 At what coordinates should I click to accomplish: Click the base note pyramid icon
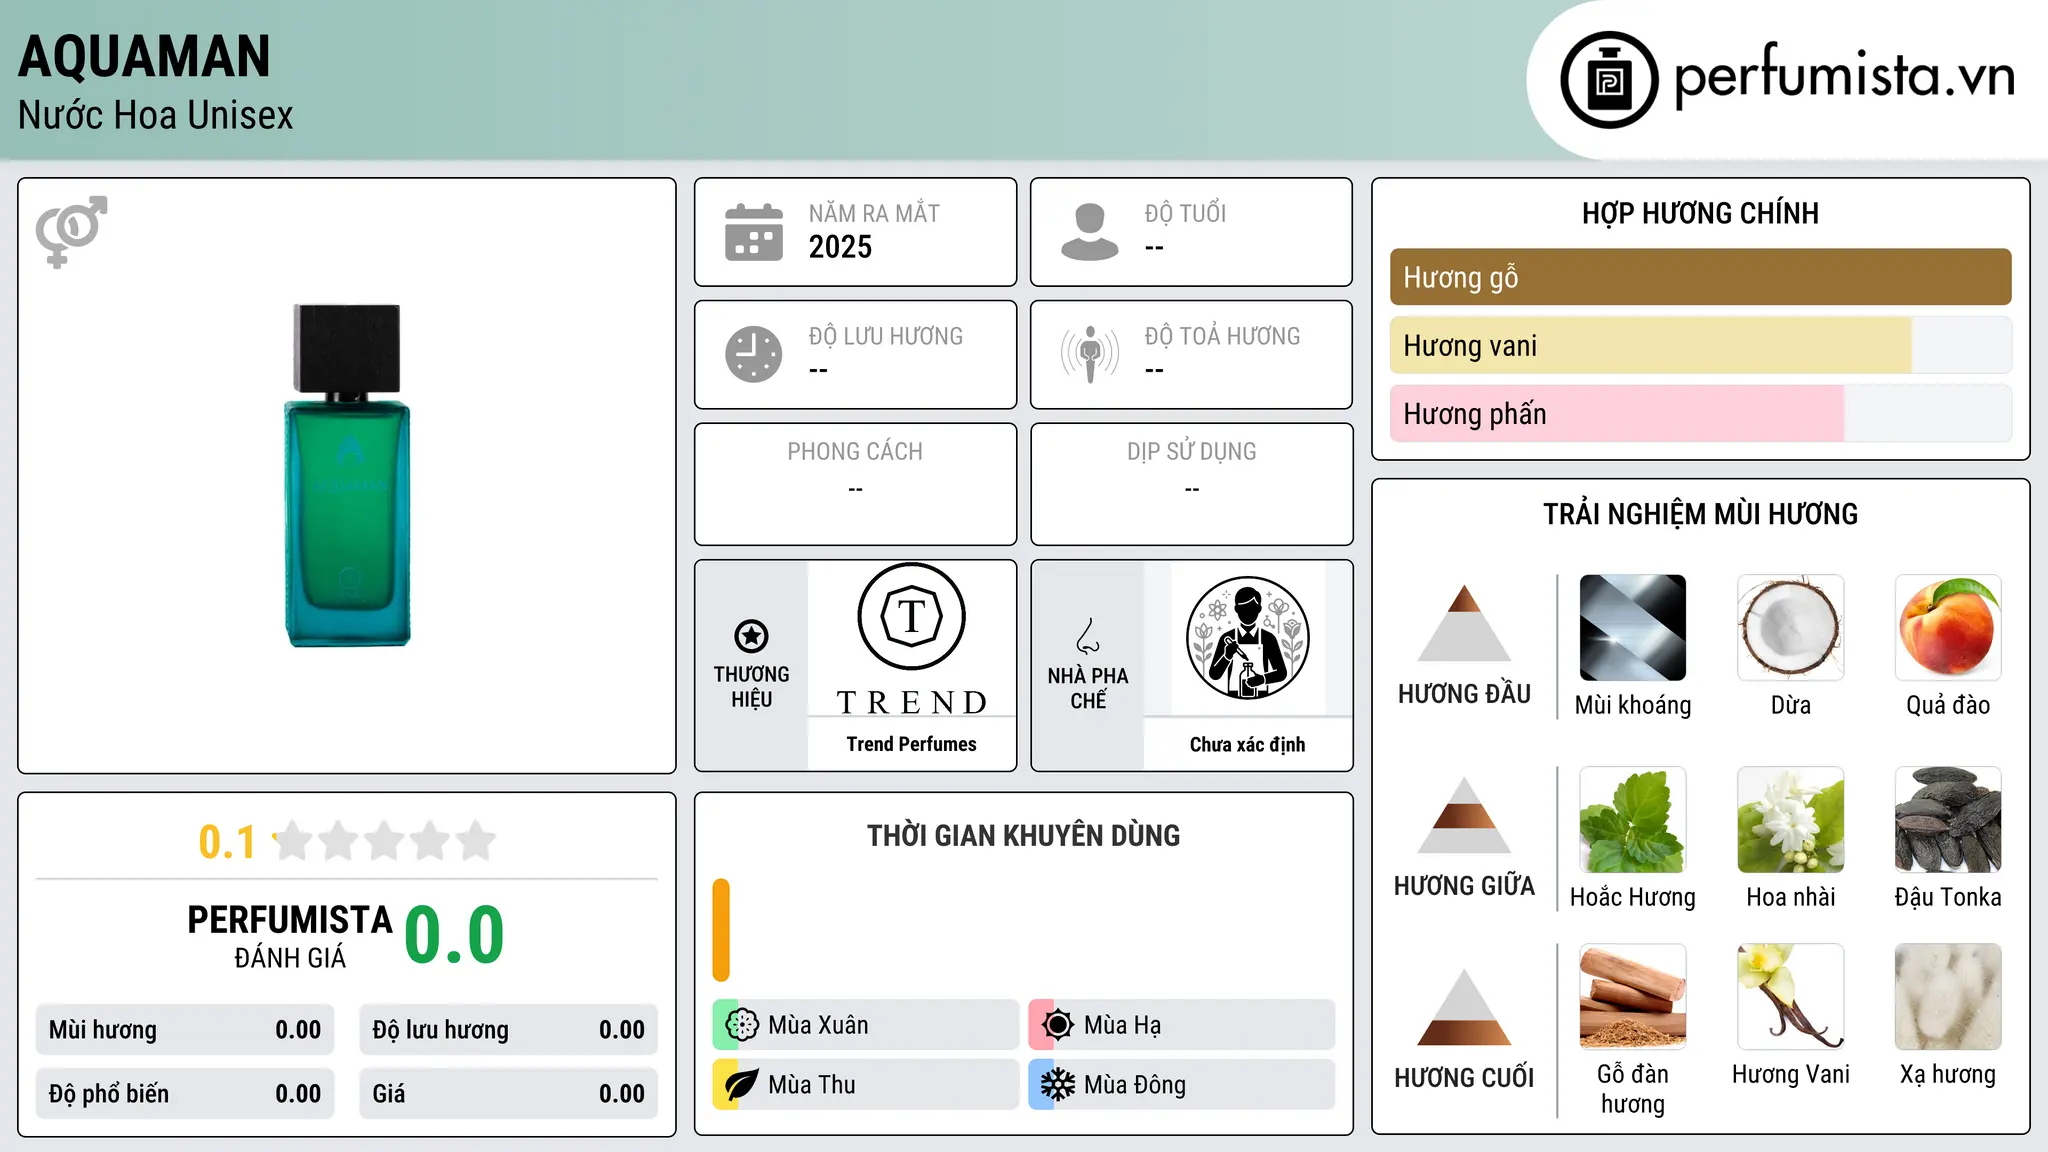[1464, 1007]
